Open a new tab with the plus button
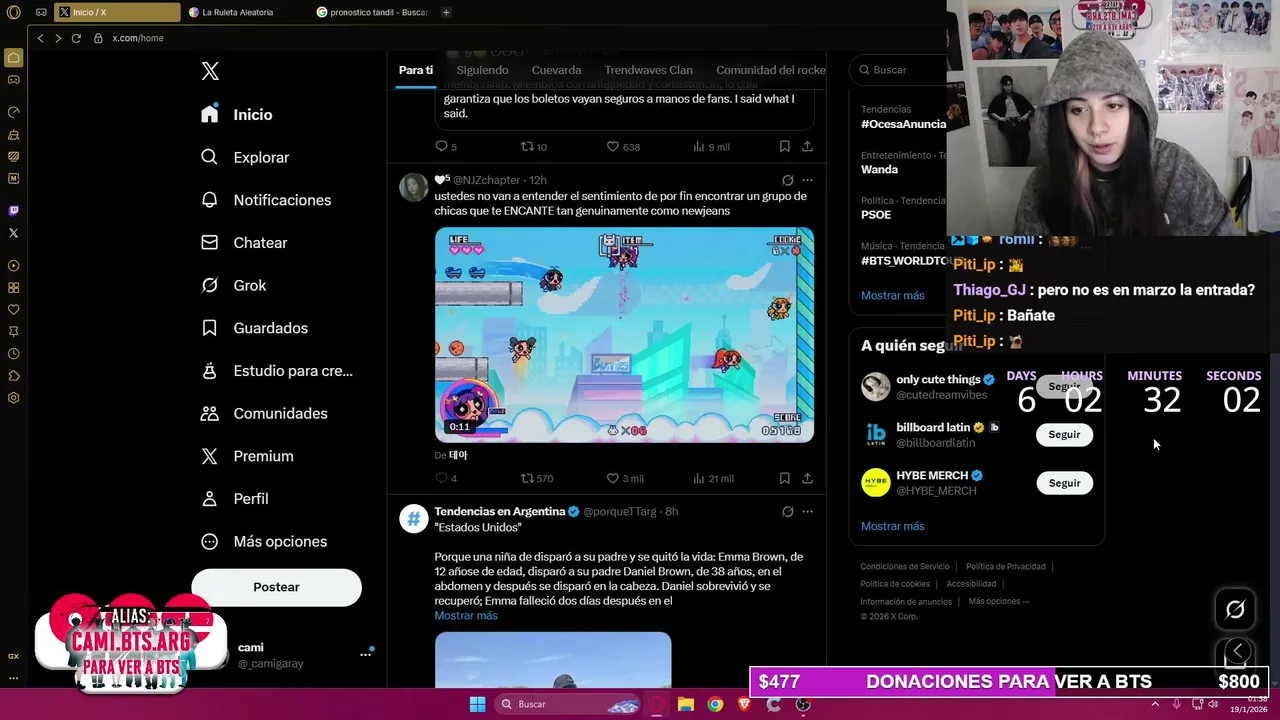Screen dimensions: 1280x720 point(446,12)
